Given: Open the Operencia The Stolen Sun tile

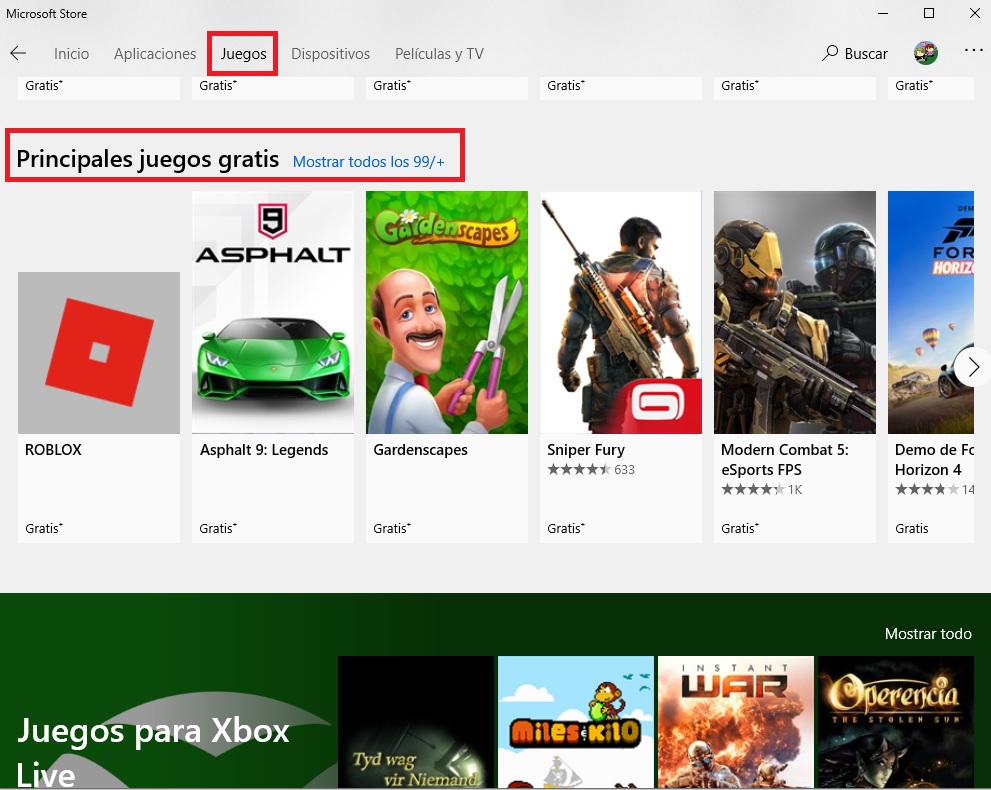Looking at the screenshot, I should 896,722.
